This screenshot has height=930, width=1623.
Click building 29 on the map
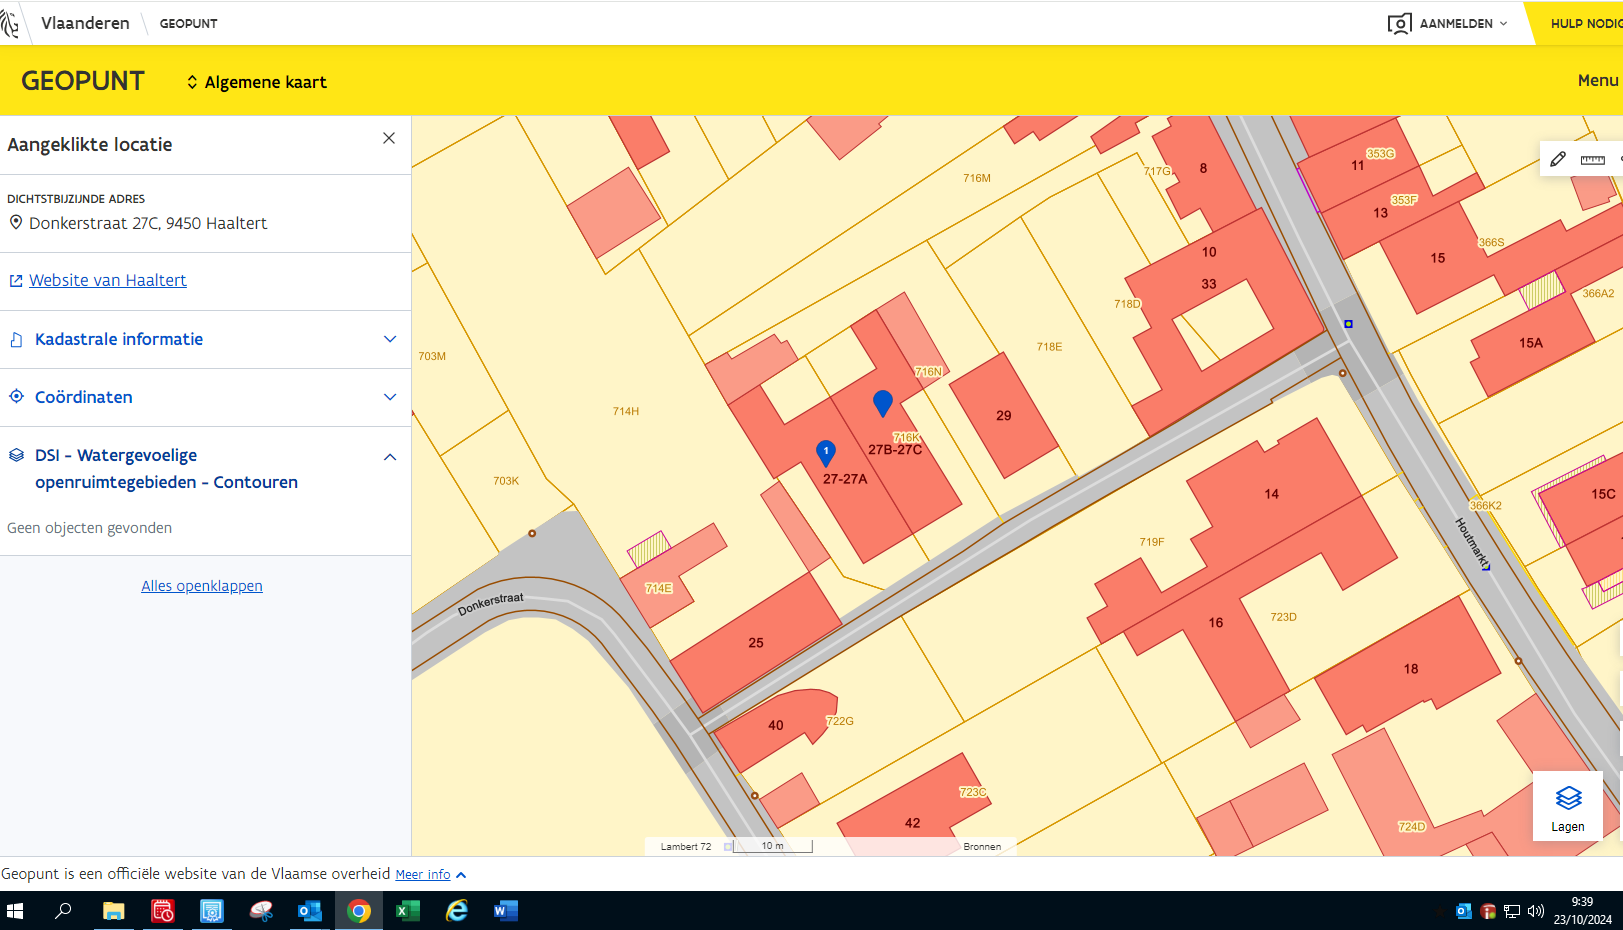coord(1003,415)
